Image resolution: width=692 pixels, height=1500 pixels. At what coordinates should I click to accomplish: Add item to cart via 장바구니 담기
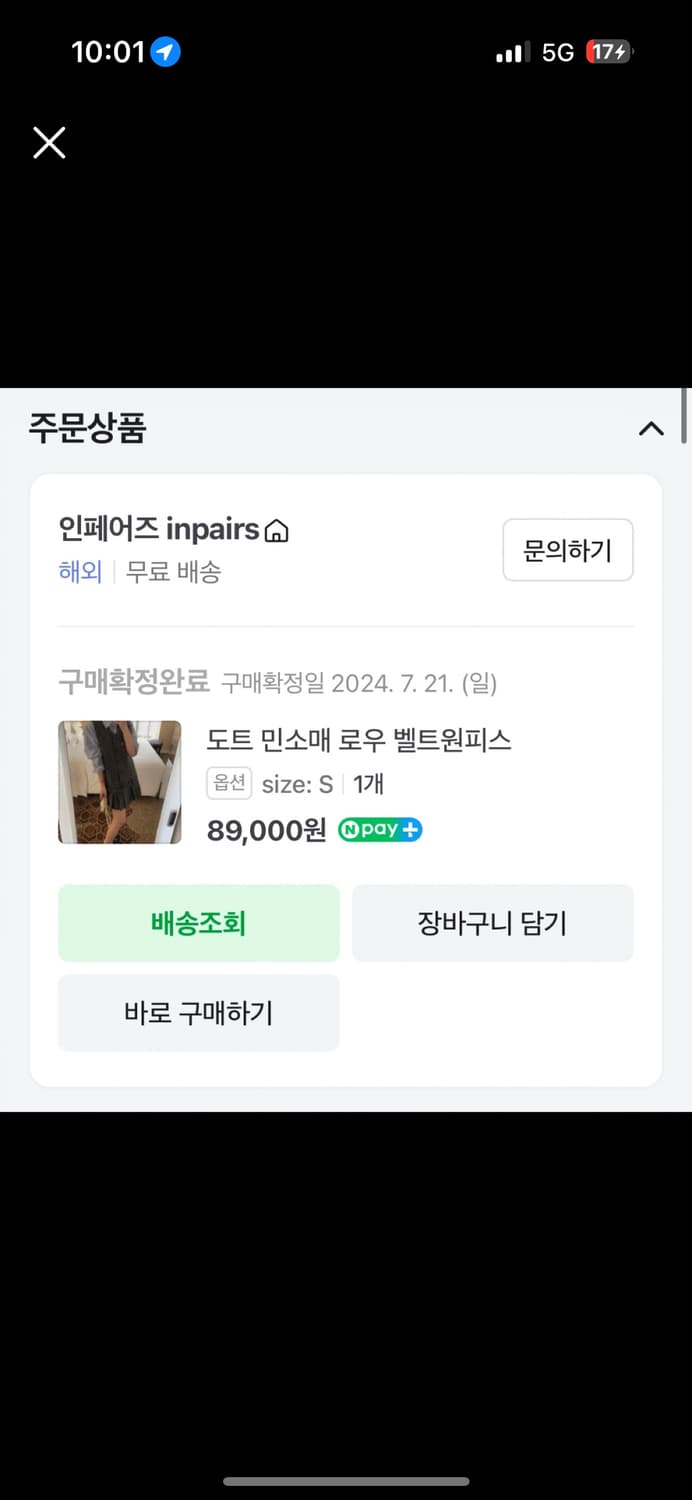click(492, 922)
